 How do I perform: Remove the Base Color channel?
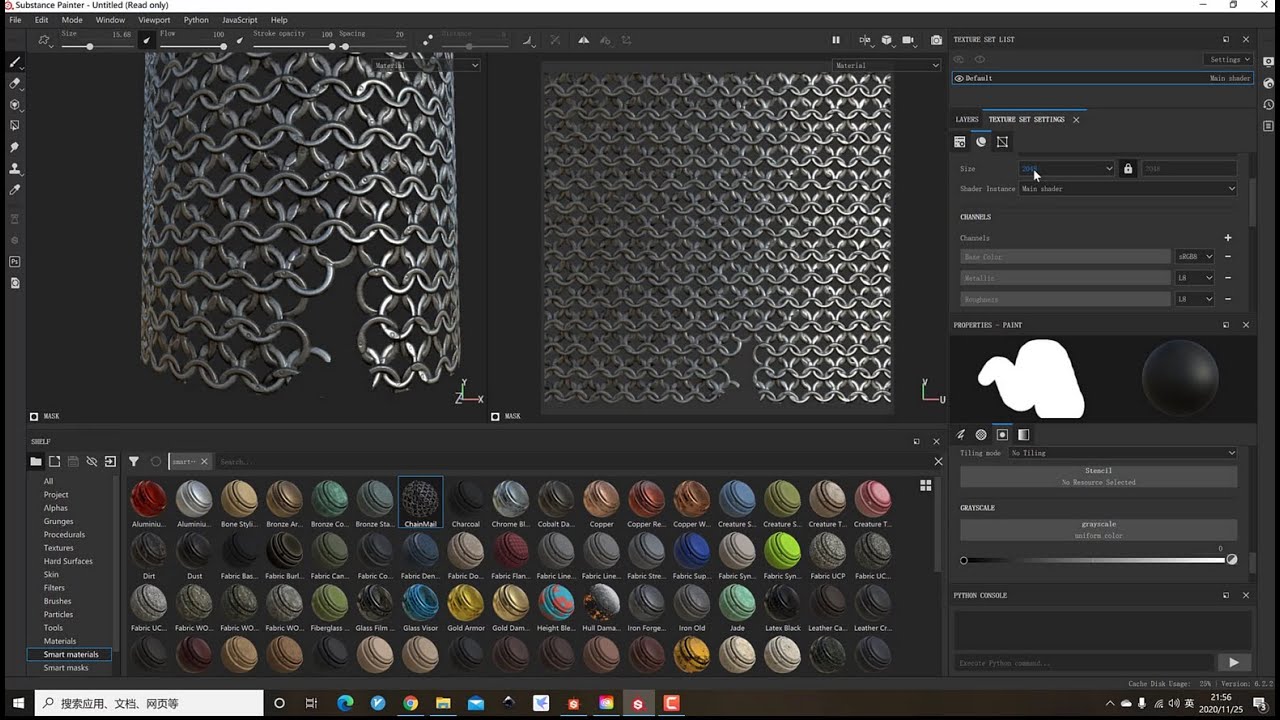tap(1228, 257)
